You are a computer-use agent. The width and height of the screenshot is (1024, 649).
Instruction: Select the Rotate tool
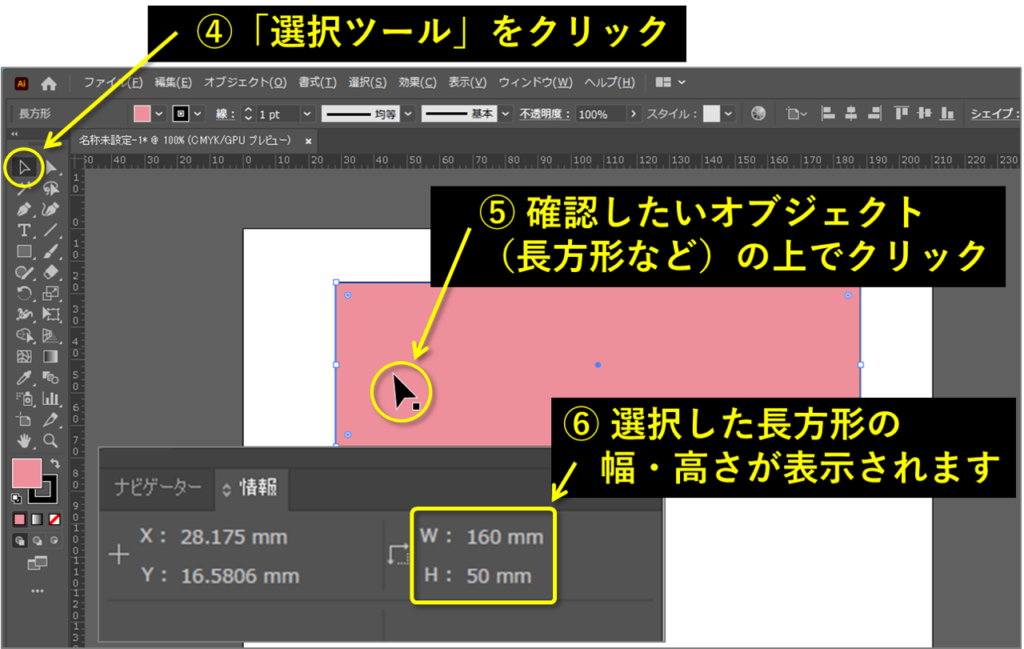24,293
